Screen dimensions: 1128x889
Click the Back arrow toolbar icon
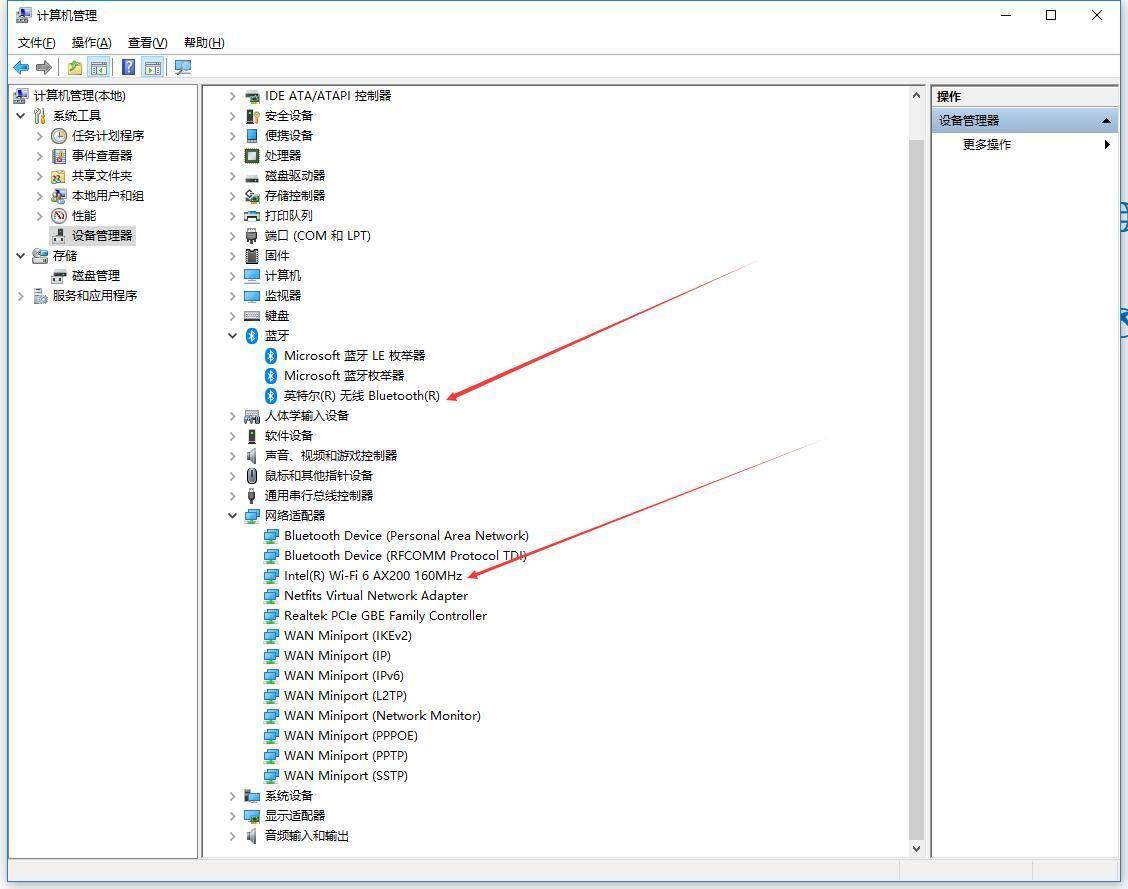point(21,68)
